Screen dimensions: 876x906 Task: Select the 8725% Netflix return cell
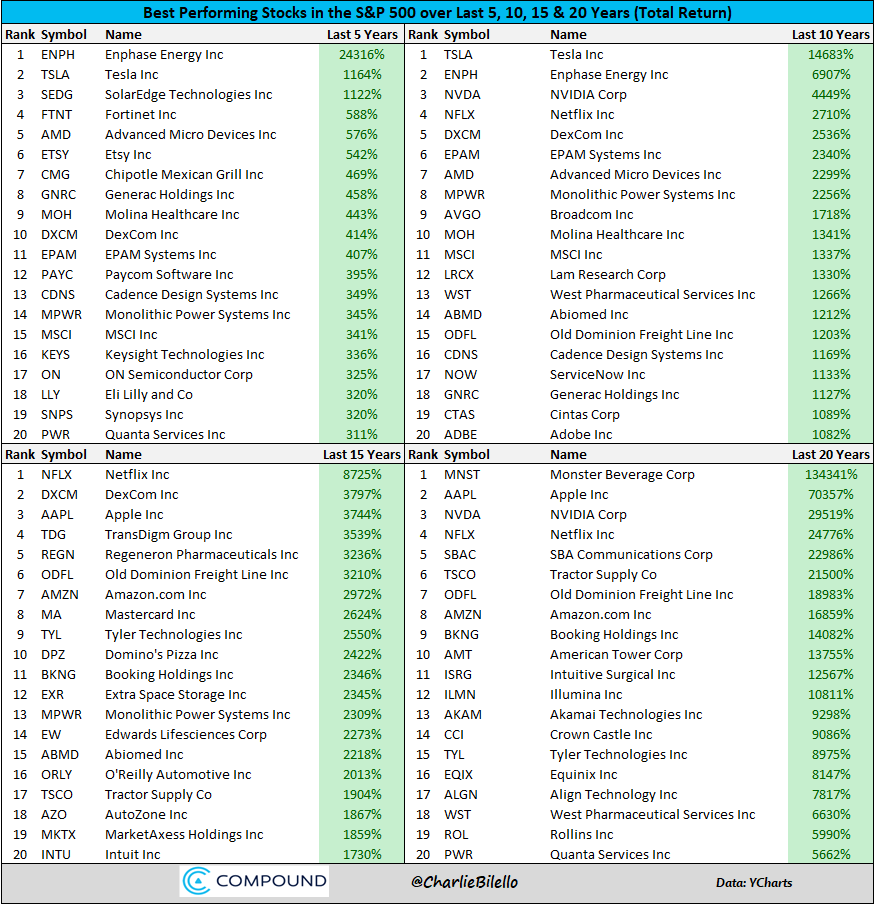(362, 475)
